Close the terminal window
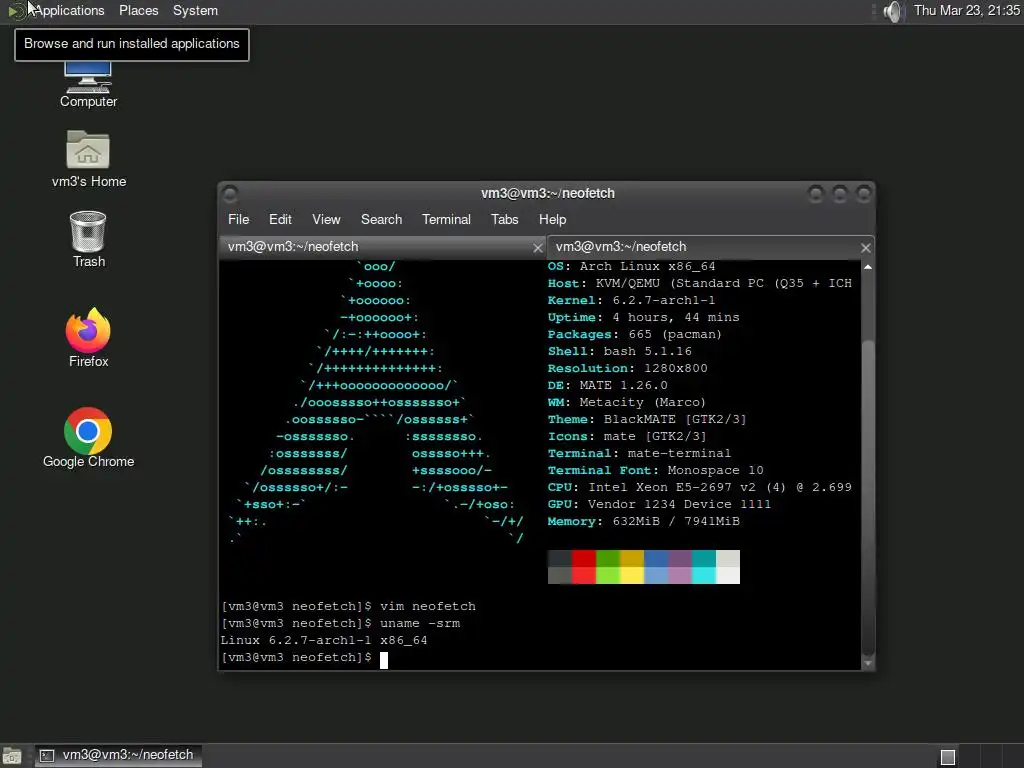This screenshot has height=768, width=1024. (863, 193)
